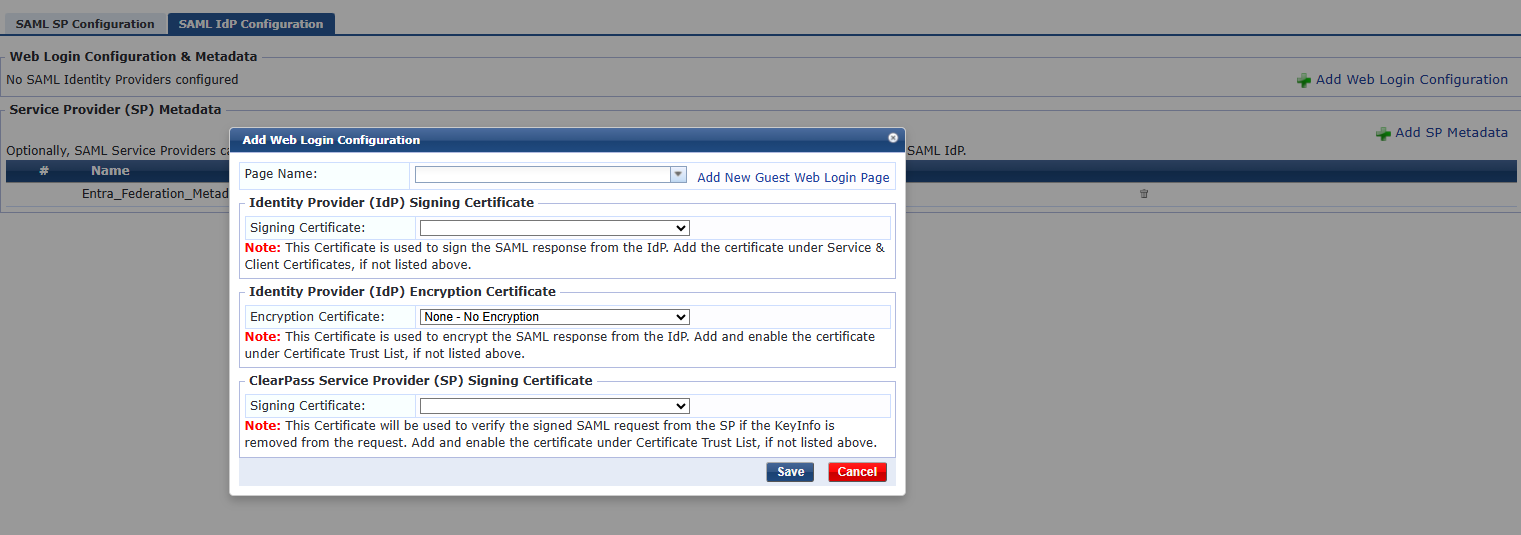This screenshot has width=1521, height=535.
Task: Open Page Name dropdown arrow
Action: pyautogui.click(x=678, y=174)
